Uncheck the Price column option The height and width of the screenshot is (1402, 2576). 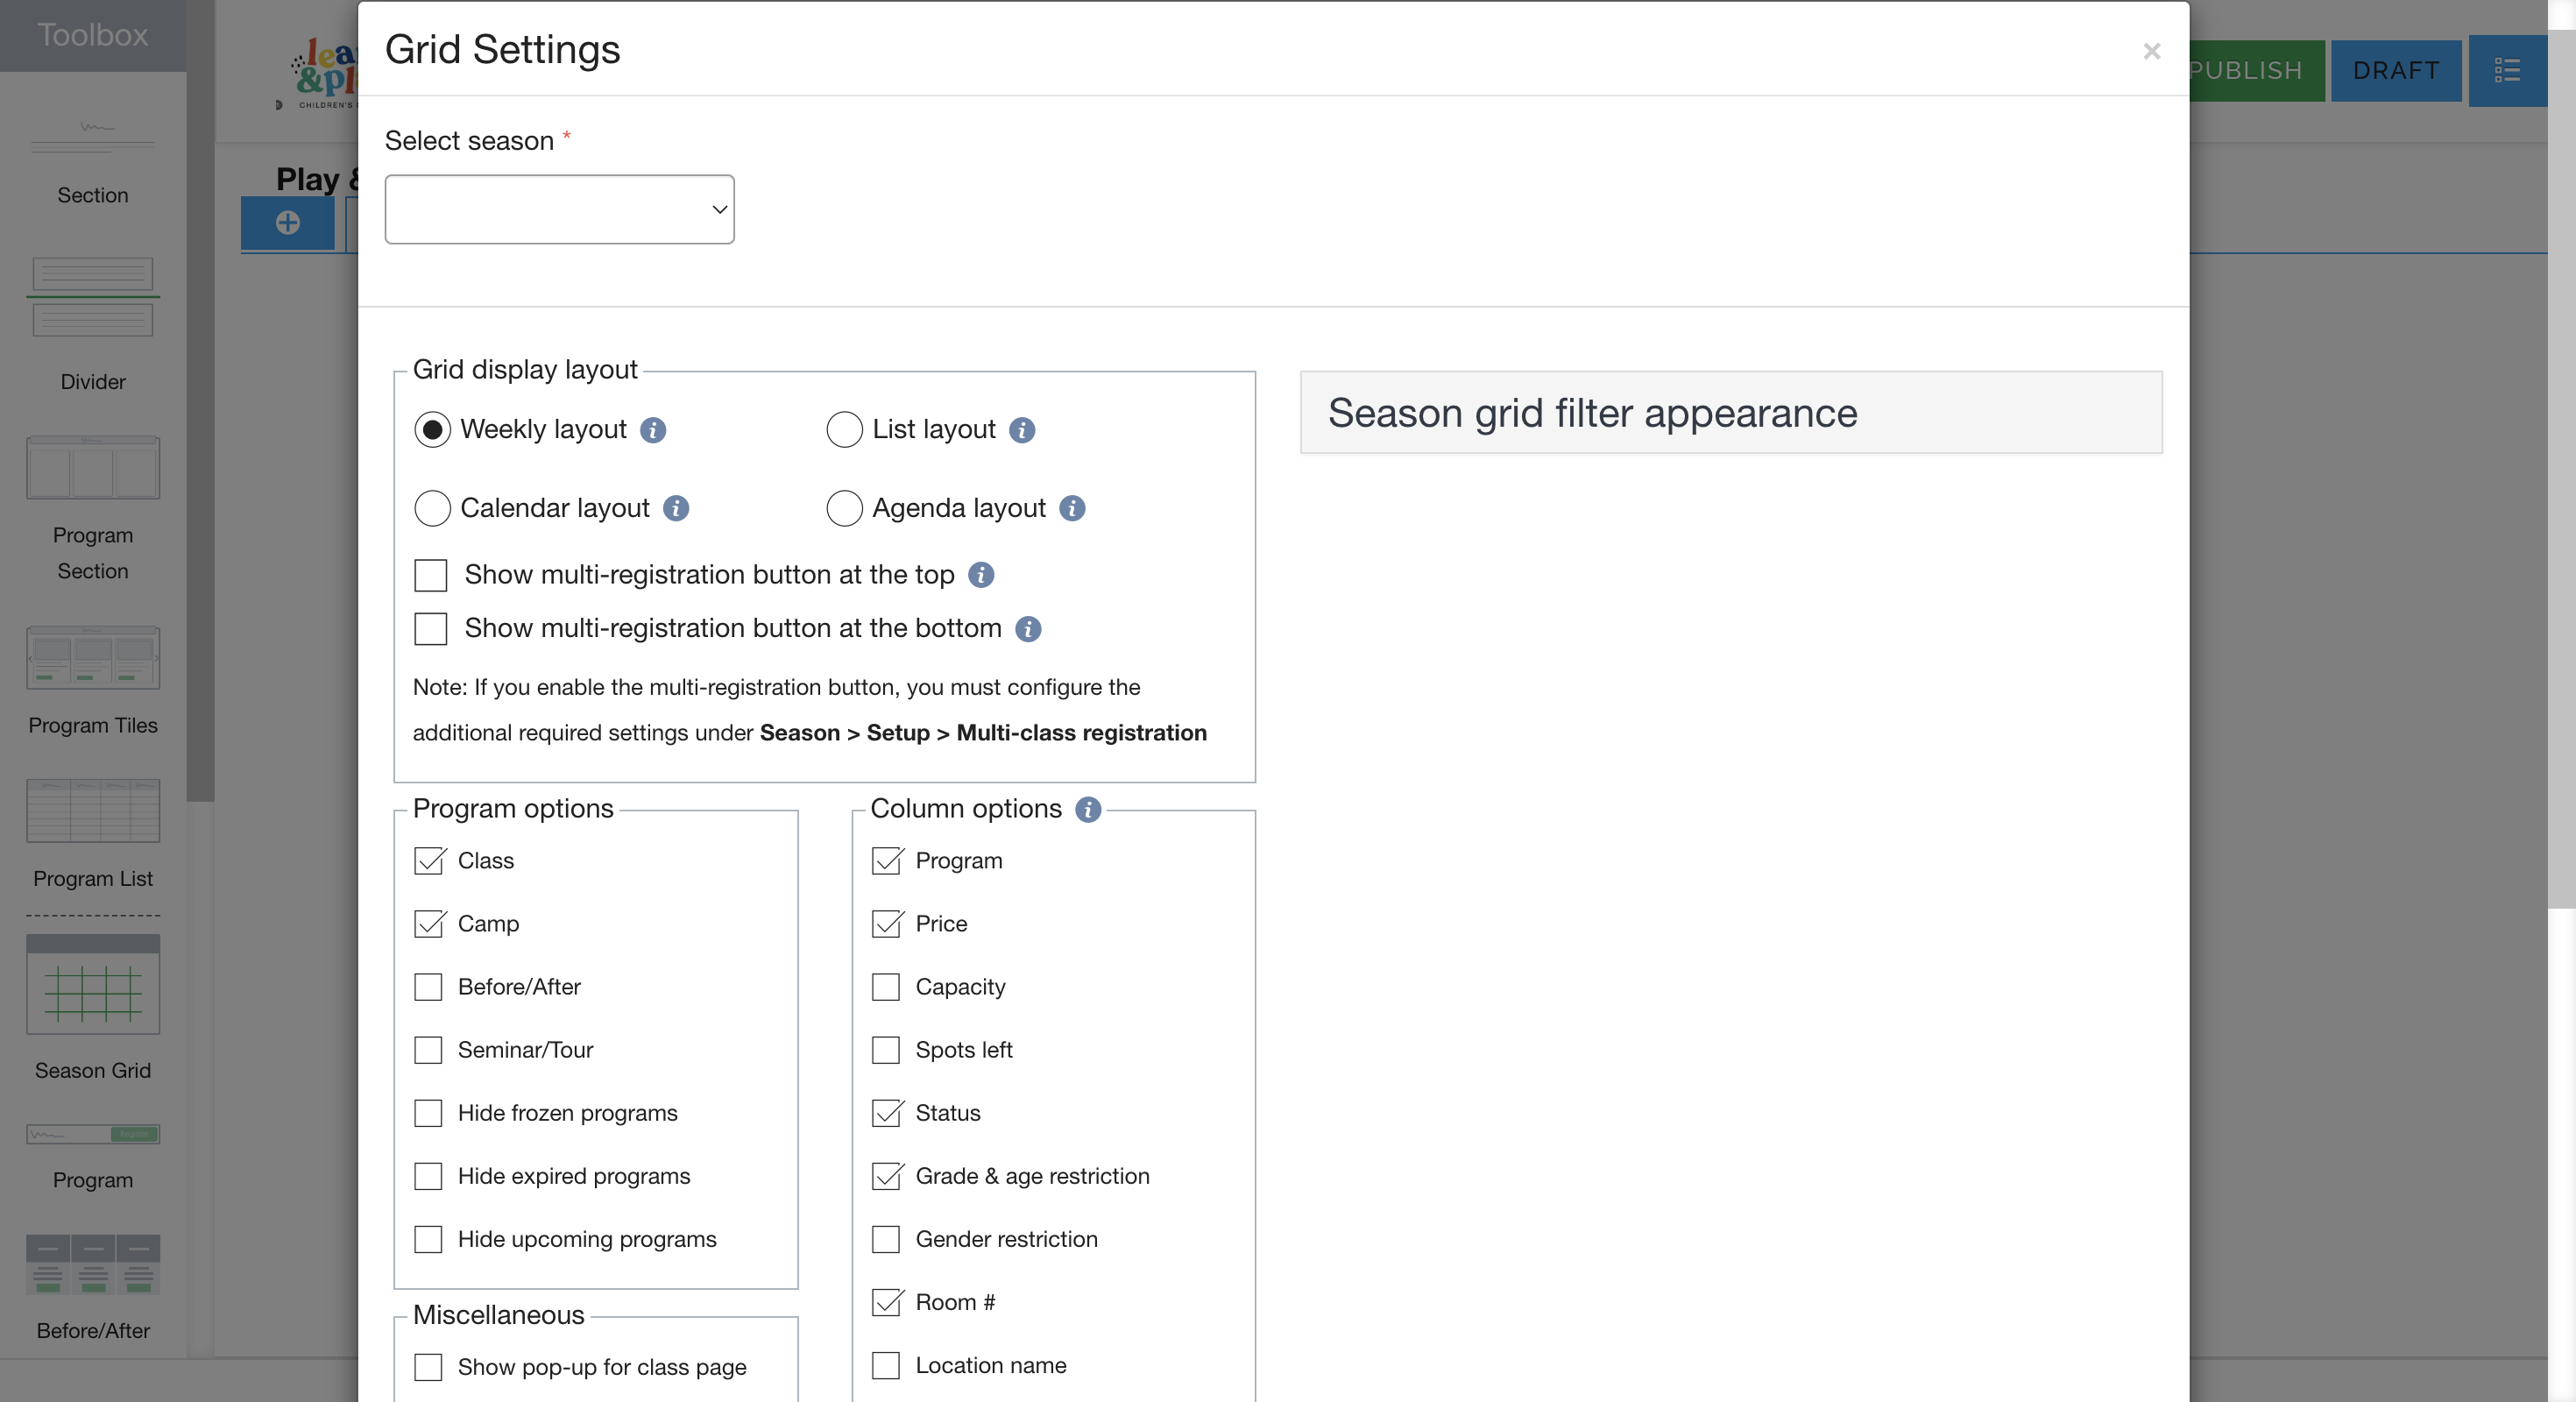pyautogui.click(x=886, y=923)
